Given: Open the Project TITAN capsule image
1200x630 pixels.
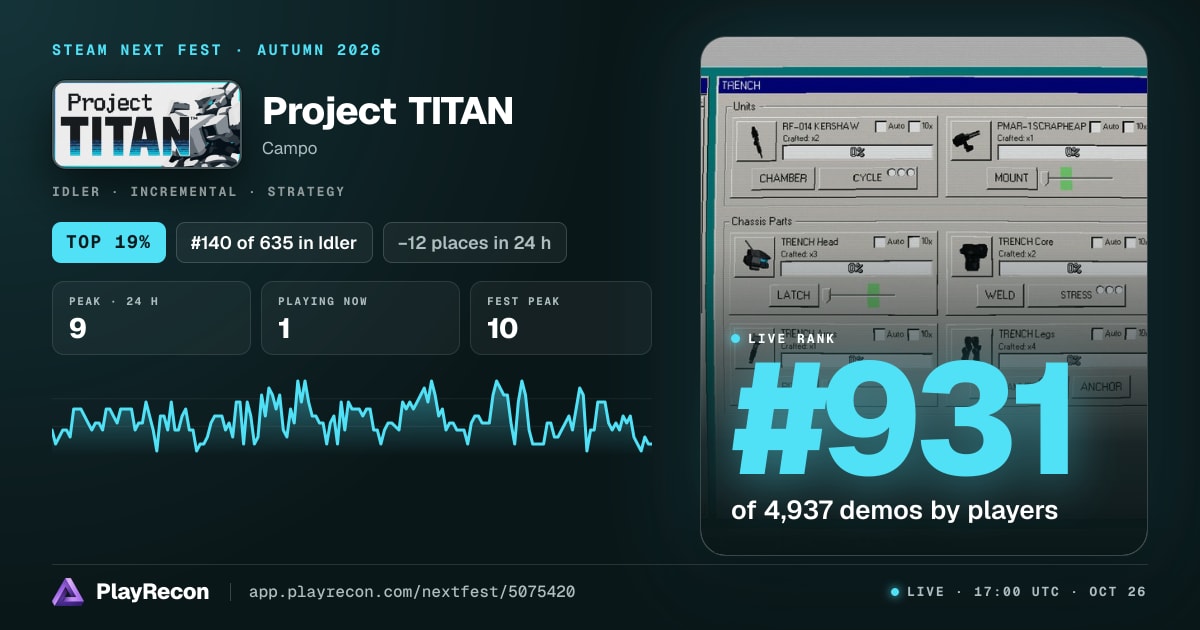Looking at the screenshot, I should pyautogui.click(x=147, y=124).
